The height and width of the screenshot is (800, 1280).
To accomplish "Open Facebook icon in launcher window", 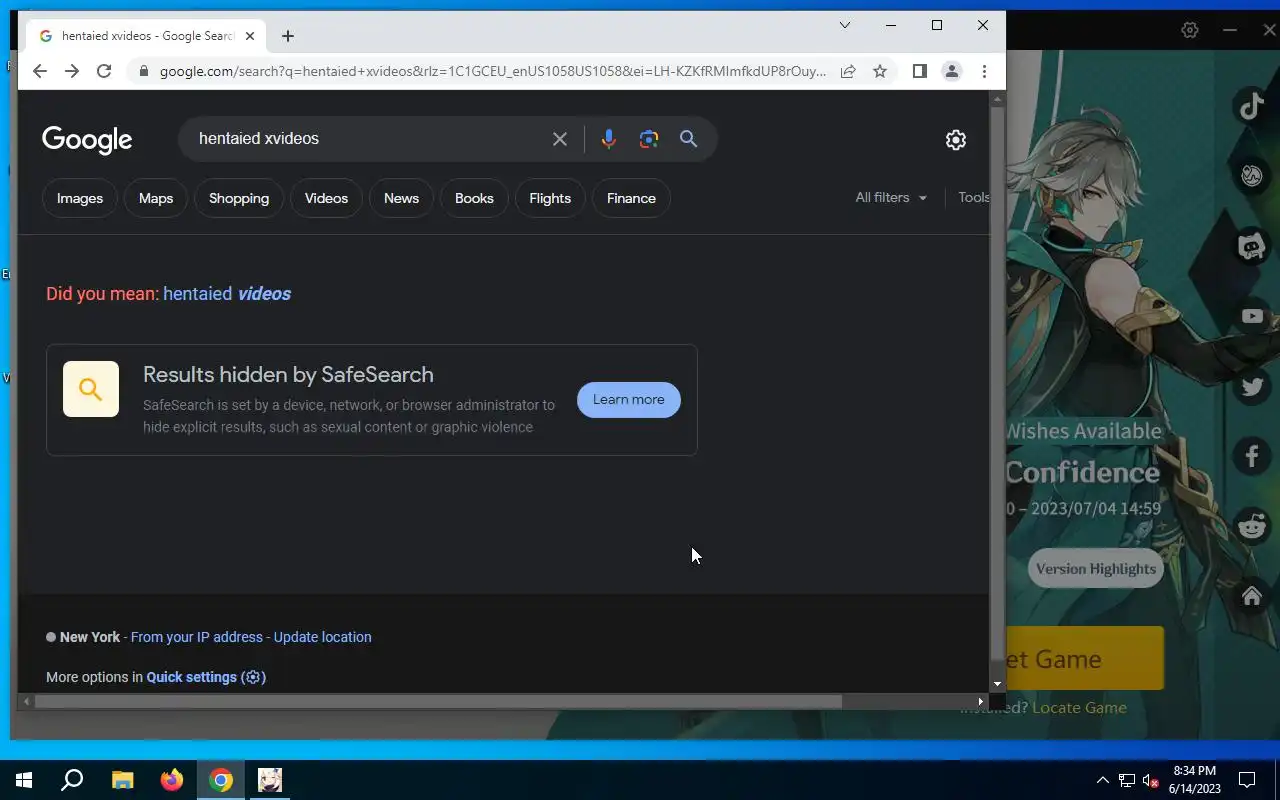I will point(1252,456).
